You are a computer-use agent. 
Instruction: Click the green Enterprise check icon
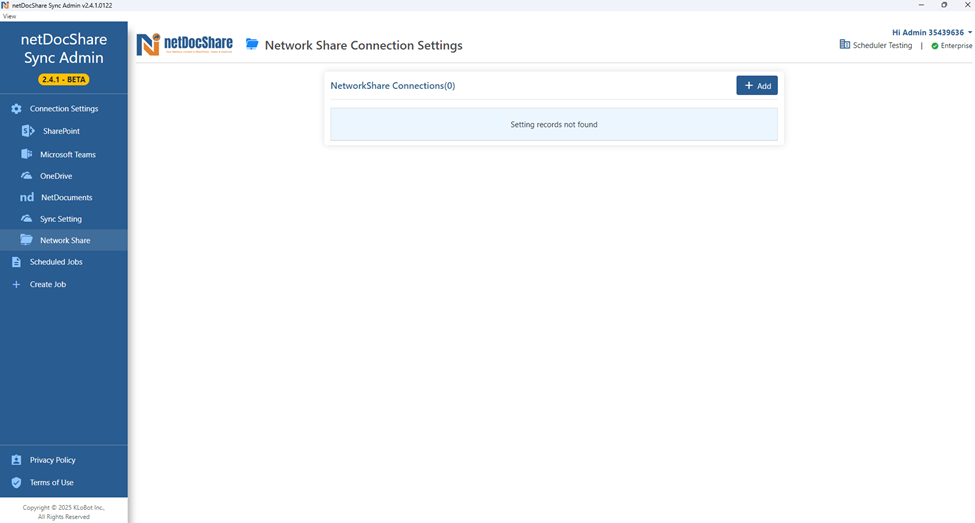click(x=935, y=46)
